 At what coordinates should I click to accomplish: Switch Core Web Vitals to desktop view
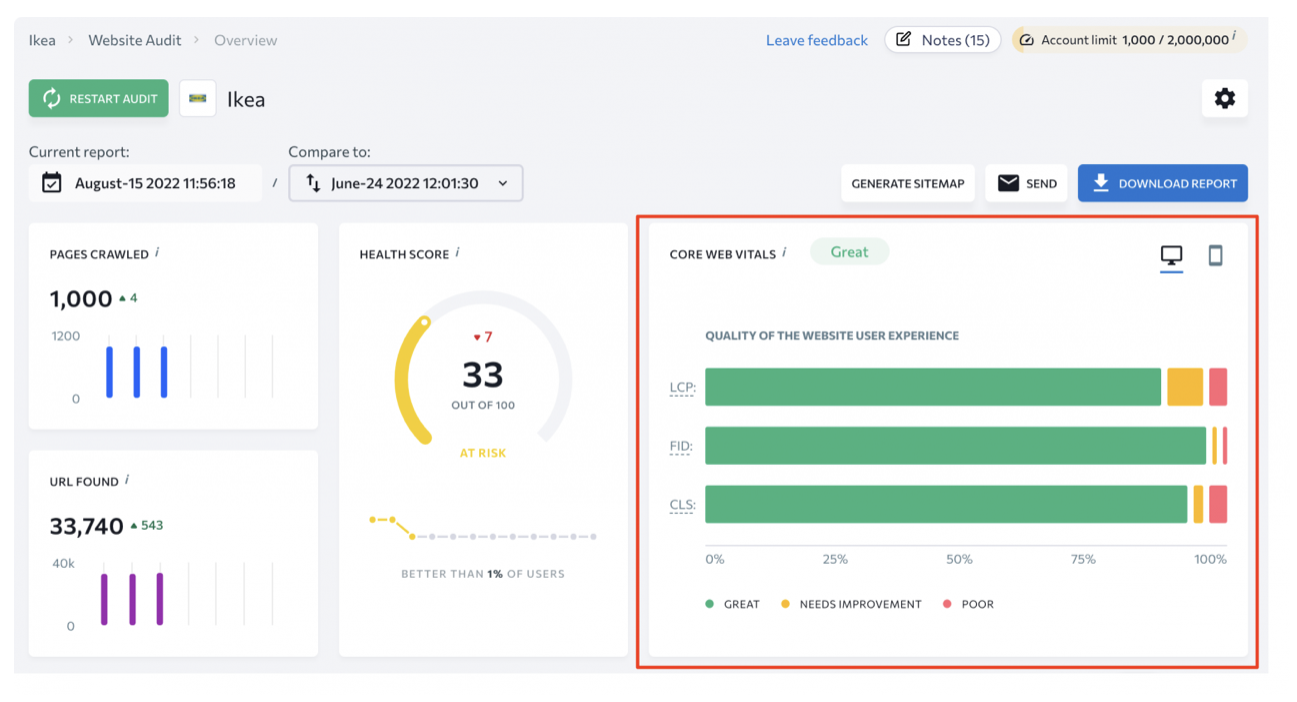pos(1171,256)
